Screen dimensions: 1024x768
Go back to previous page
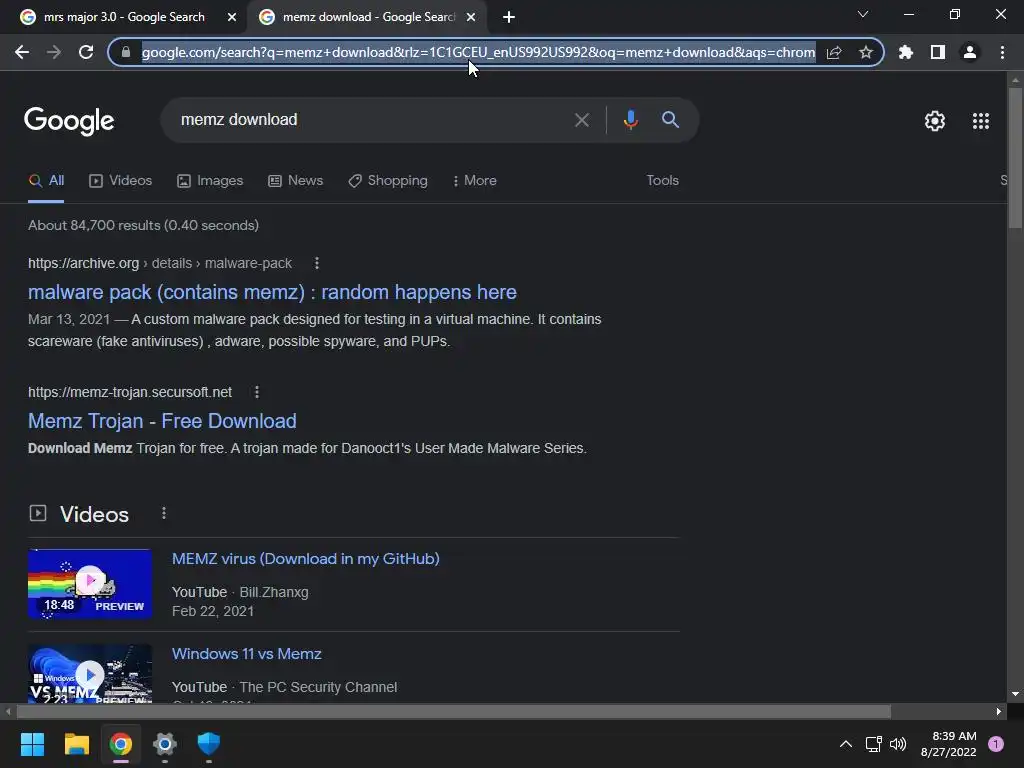coord(22,52)
